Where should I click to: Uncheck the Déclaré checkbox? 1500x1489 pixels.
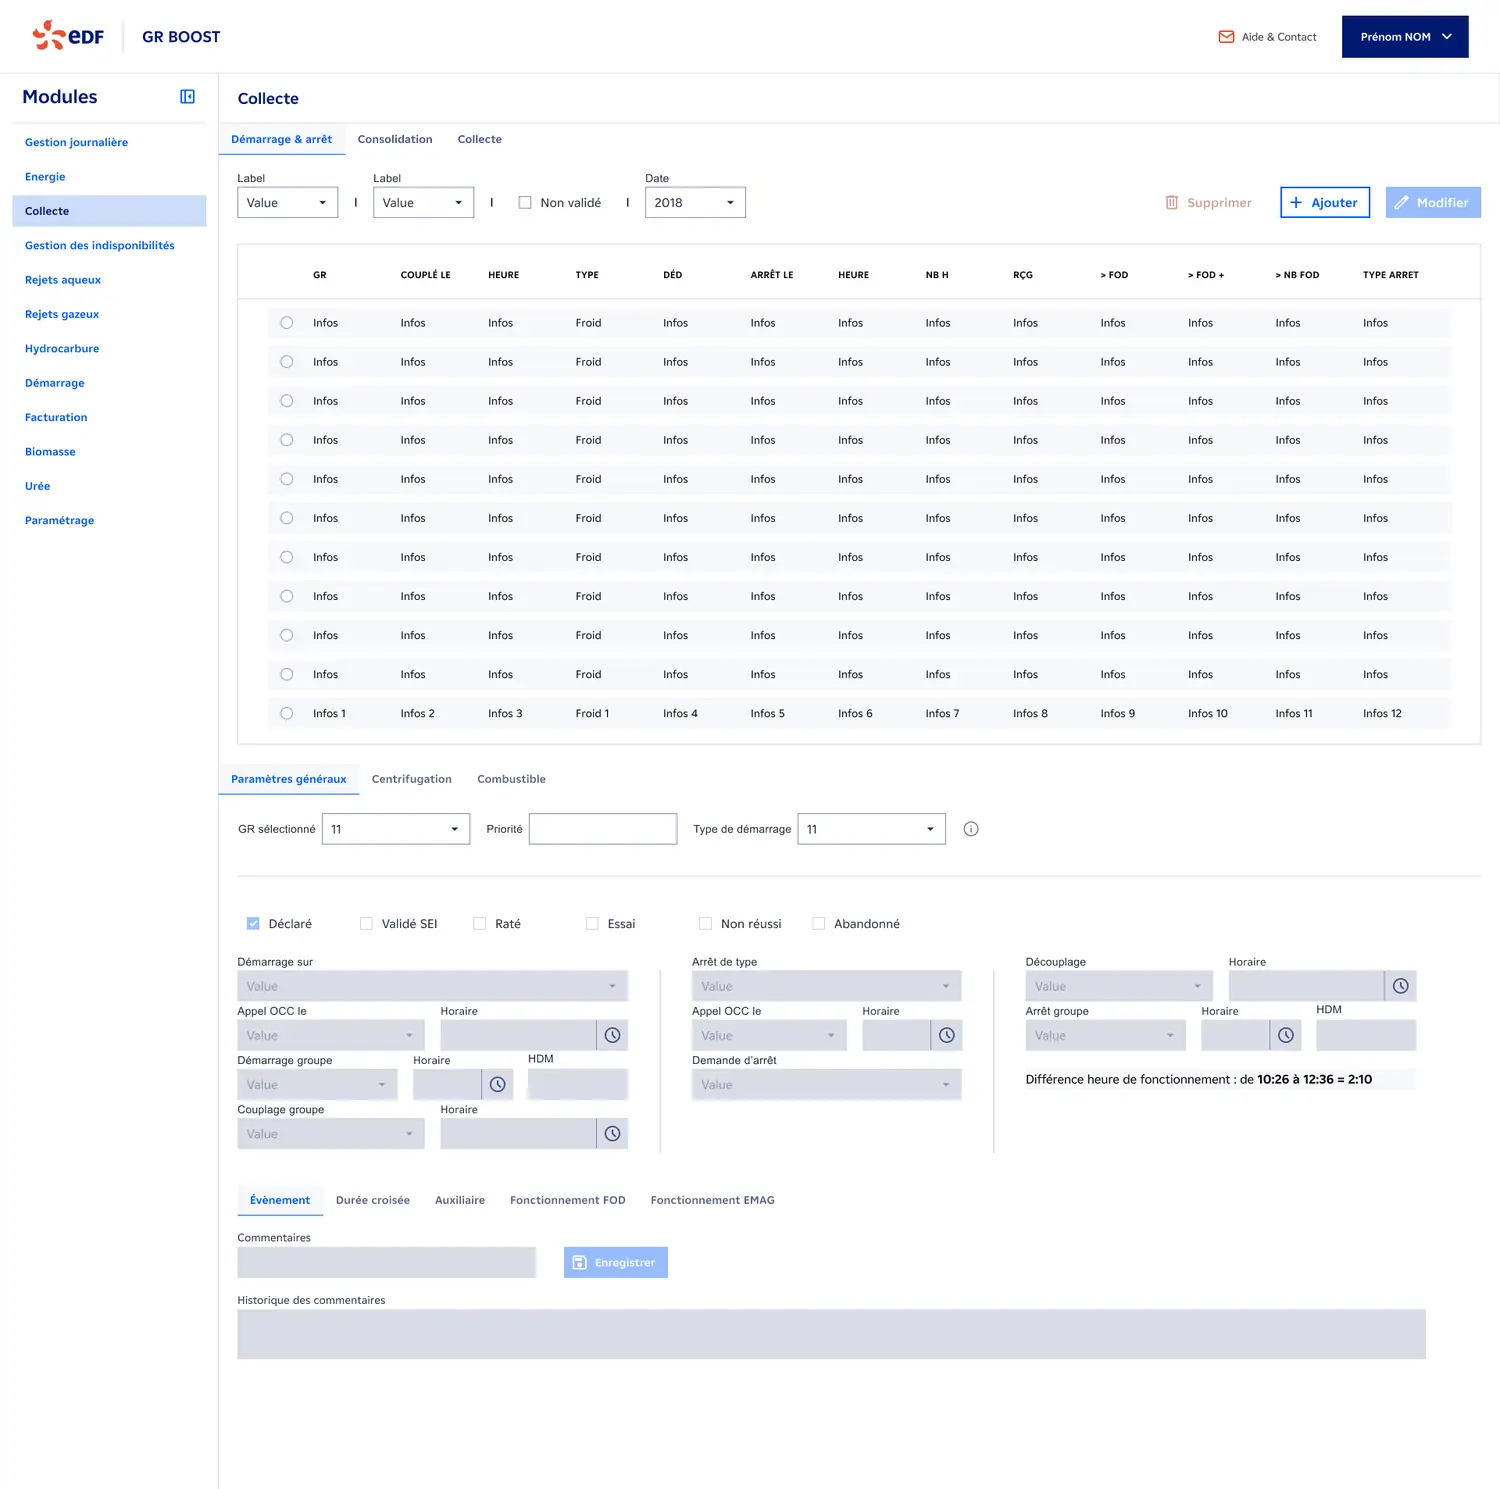(253, 924)
